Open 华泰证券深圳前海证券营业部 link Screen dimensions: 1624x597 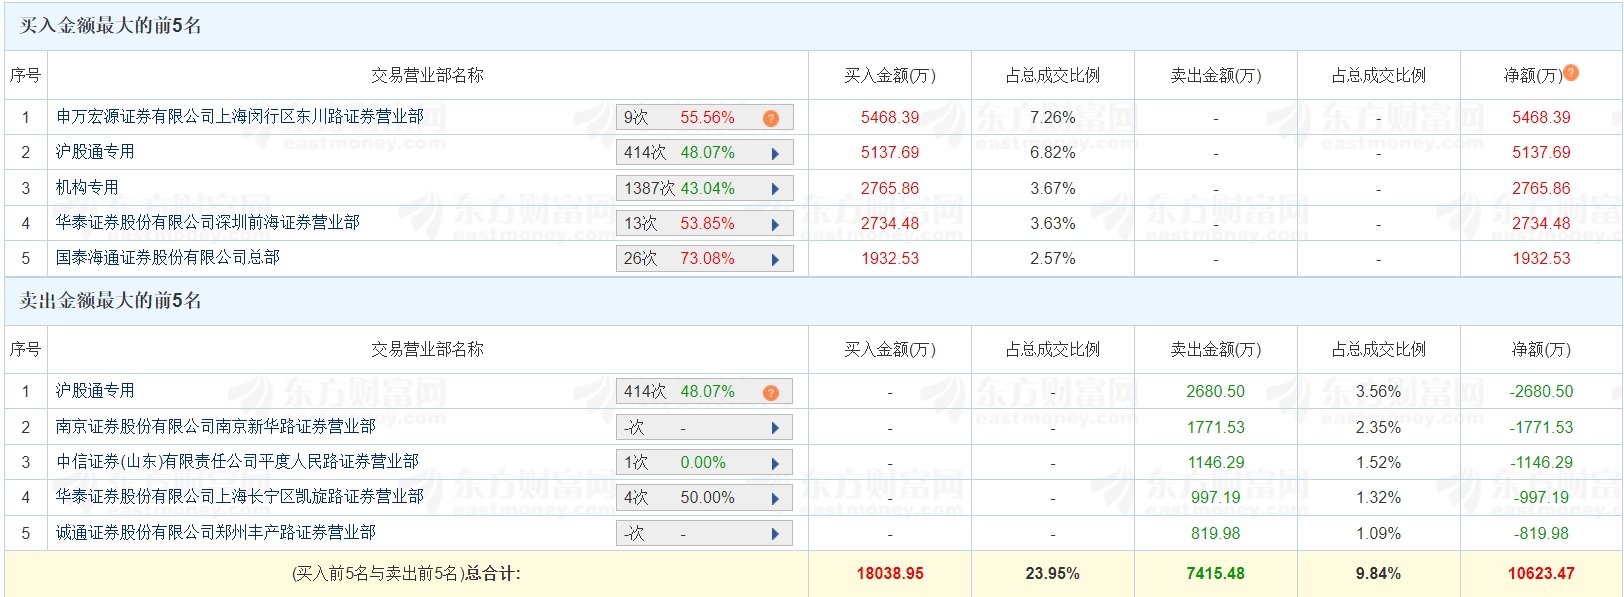[x=208, y=223]
